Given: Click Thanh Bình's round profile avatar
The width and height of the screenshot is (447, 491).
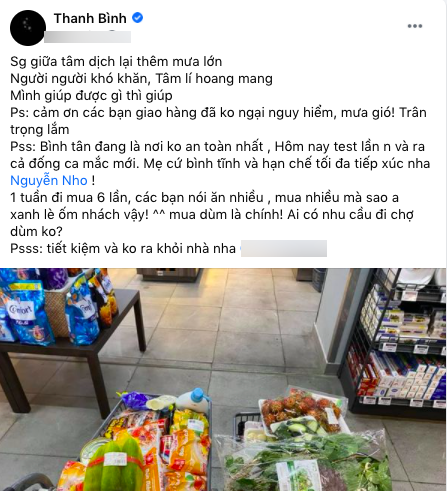Looking at the screenshot, I should [x=28, y=28].
